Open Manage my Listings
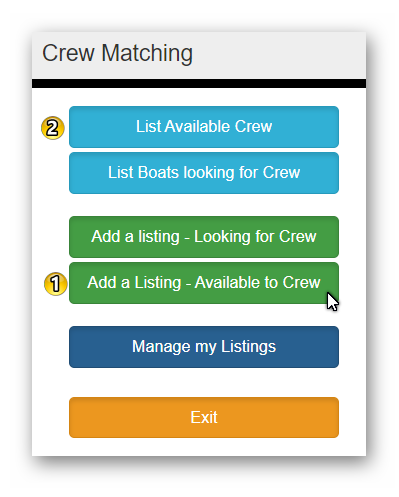The image size is (399, 497). (204, 347)
